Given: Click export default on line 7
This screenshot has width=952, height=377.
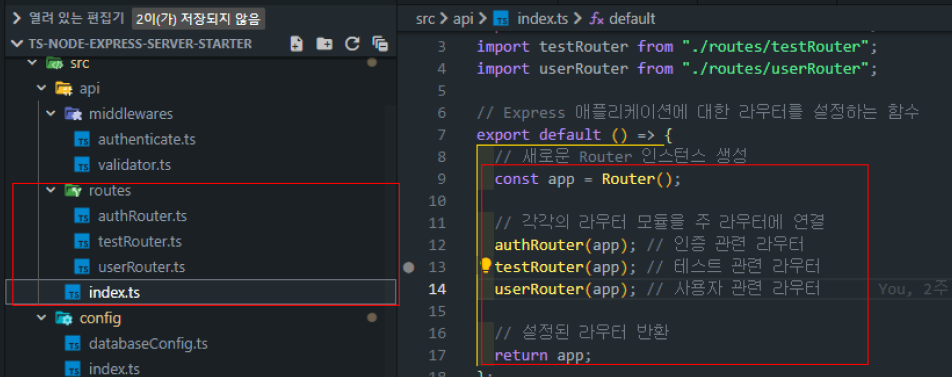Looking at the screenshot, I should coord(539,135).
